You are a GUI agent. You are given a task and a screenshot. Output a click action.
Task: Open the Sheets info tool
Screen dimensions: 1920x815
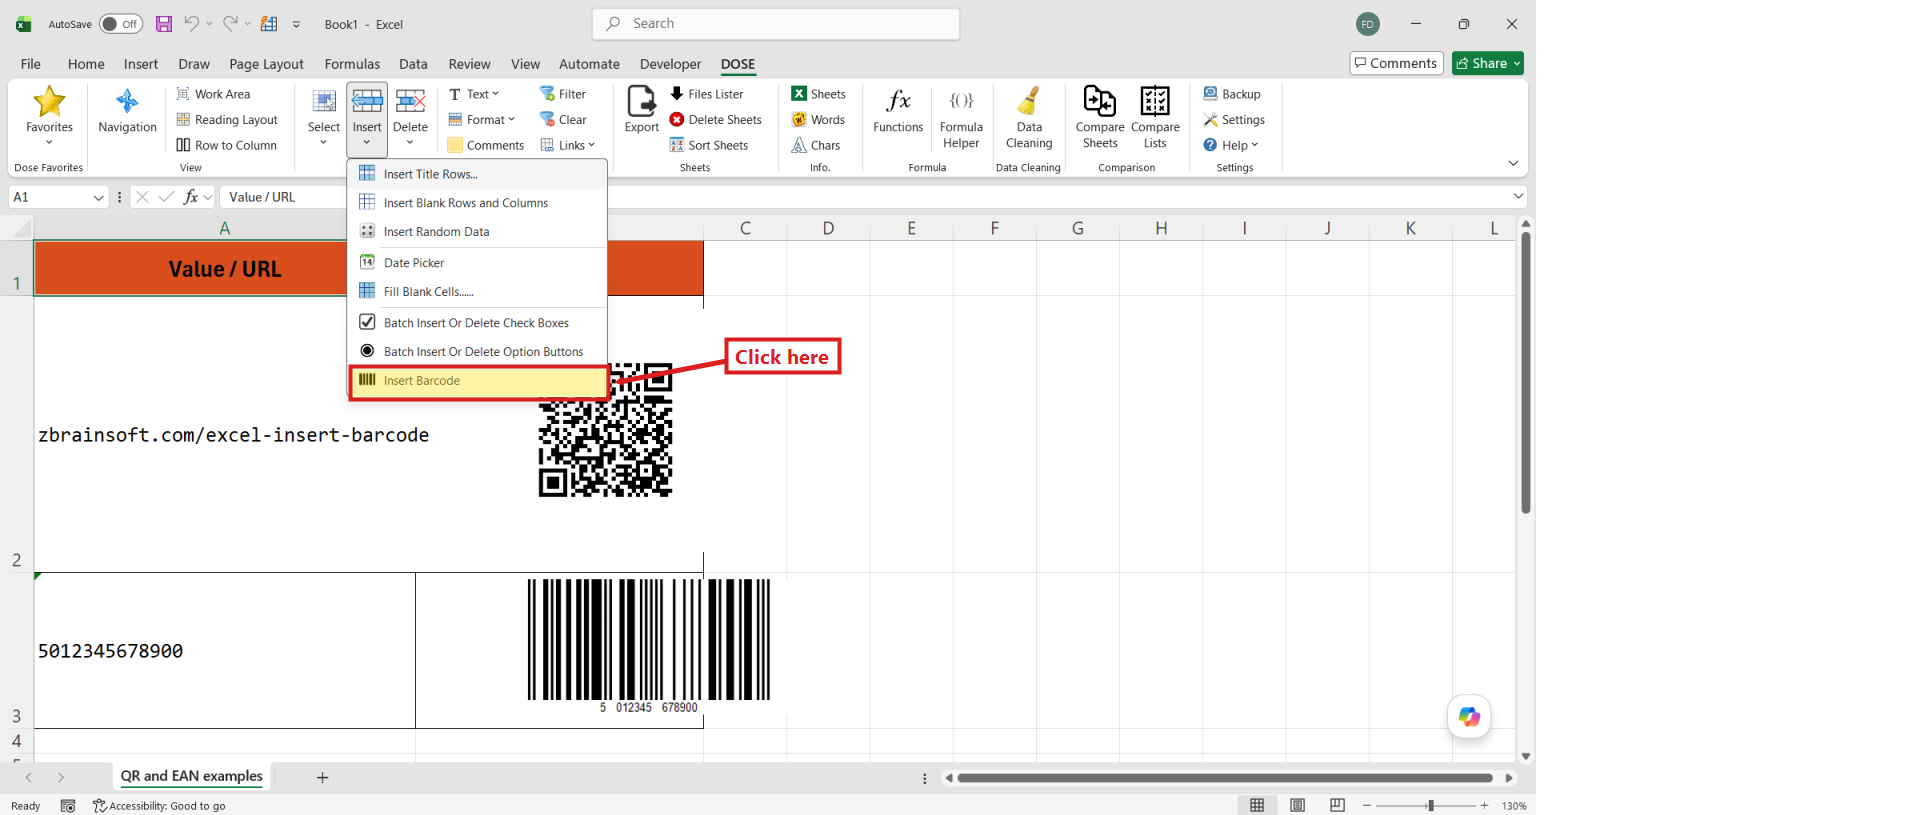pos(819,94)
